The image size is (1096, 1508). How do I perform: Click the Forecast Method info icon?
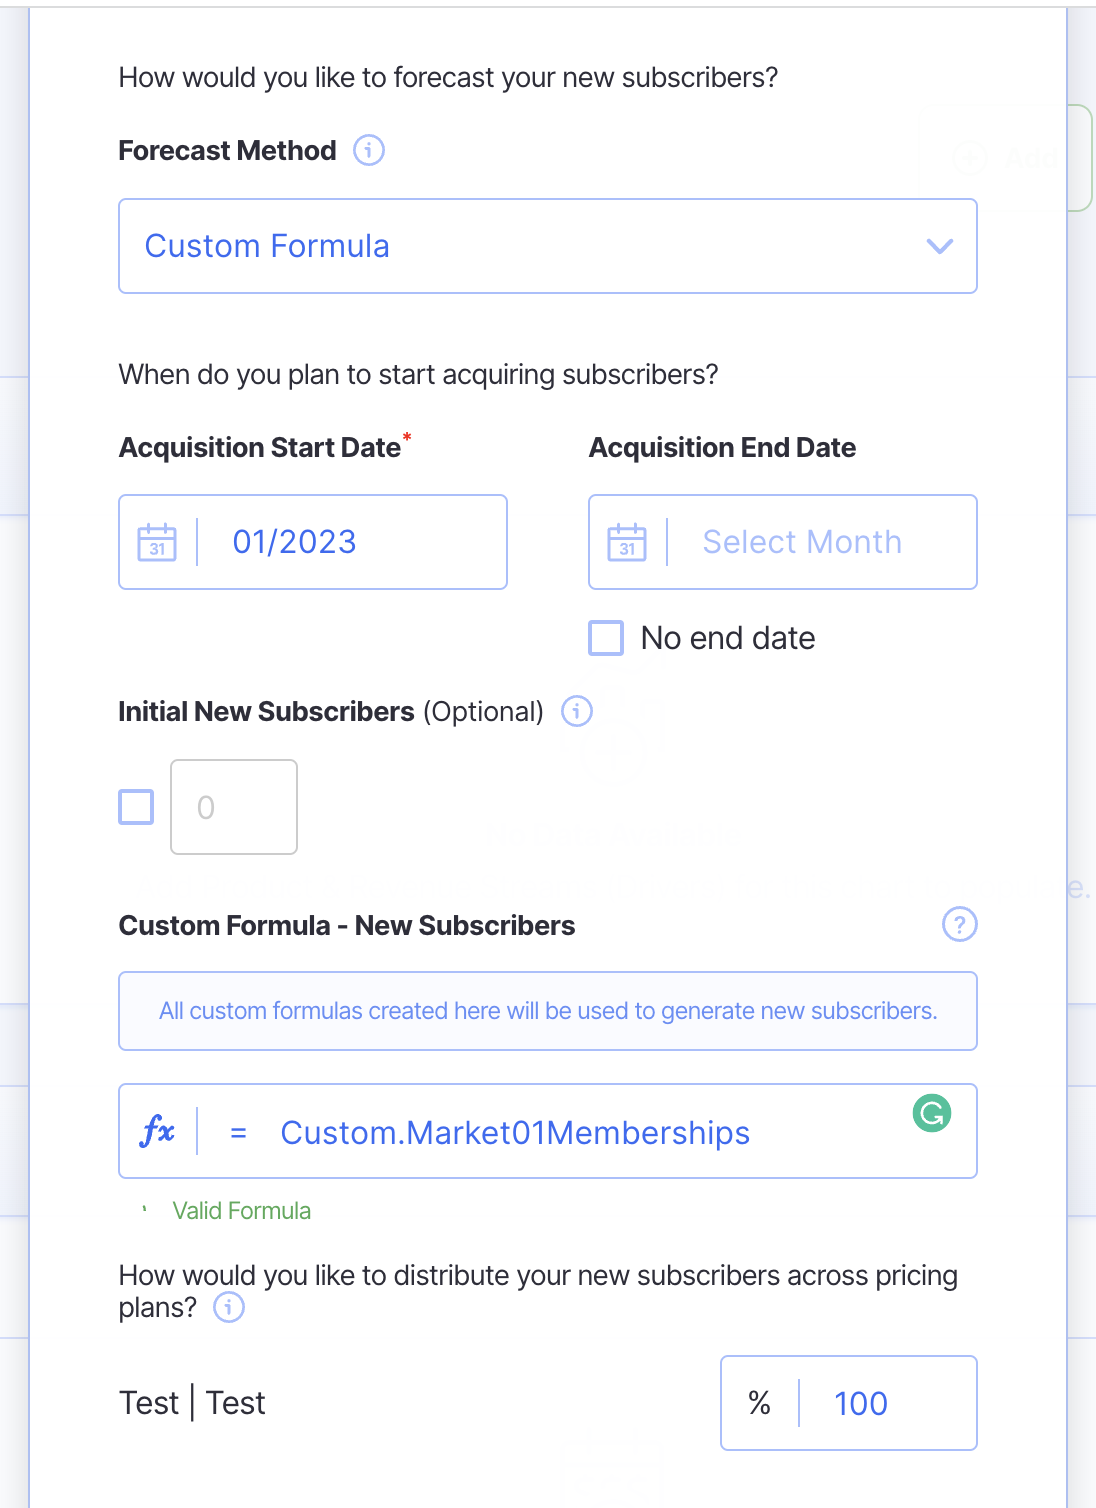pyautogui.click(x=369, y=150)
